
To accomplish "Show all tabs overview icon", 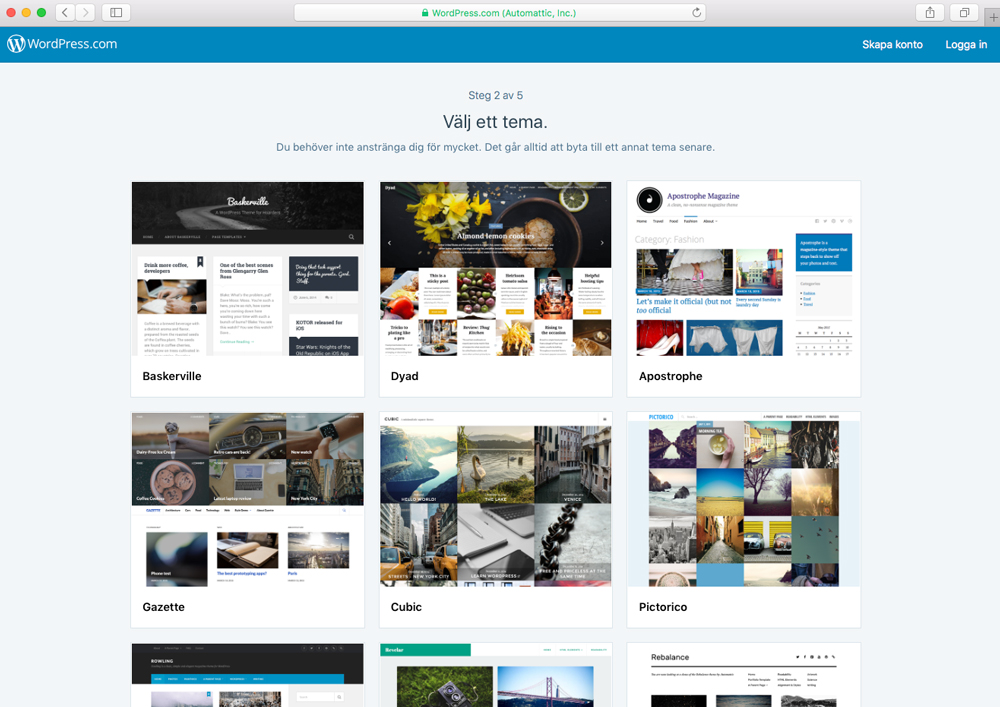I will pos(964,13).
